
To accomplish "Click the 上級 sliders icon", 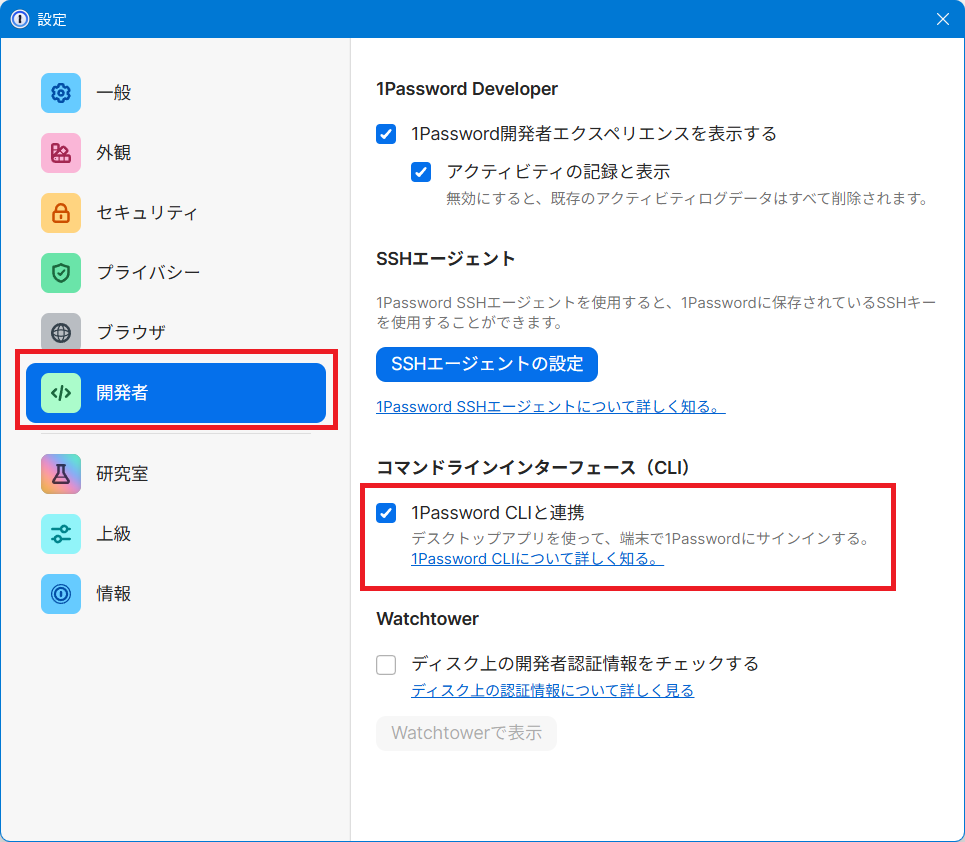I will [61, 534].
